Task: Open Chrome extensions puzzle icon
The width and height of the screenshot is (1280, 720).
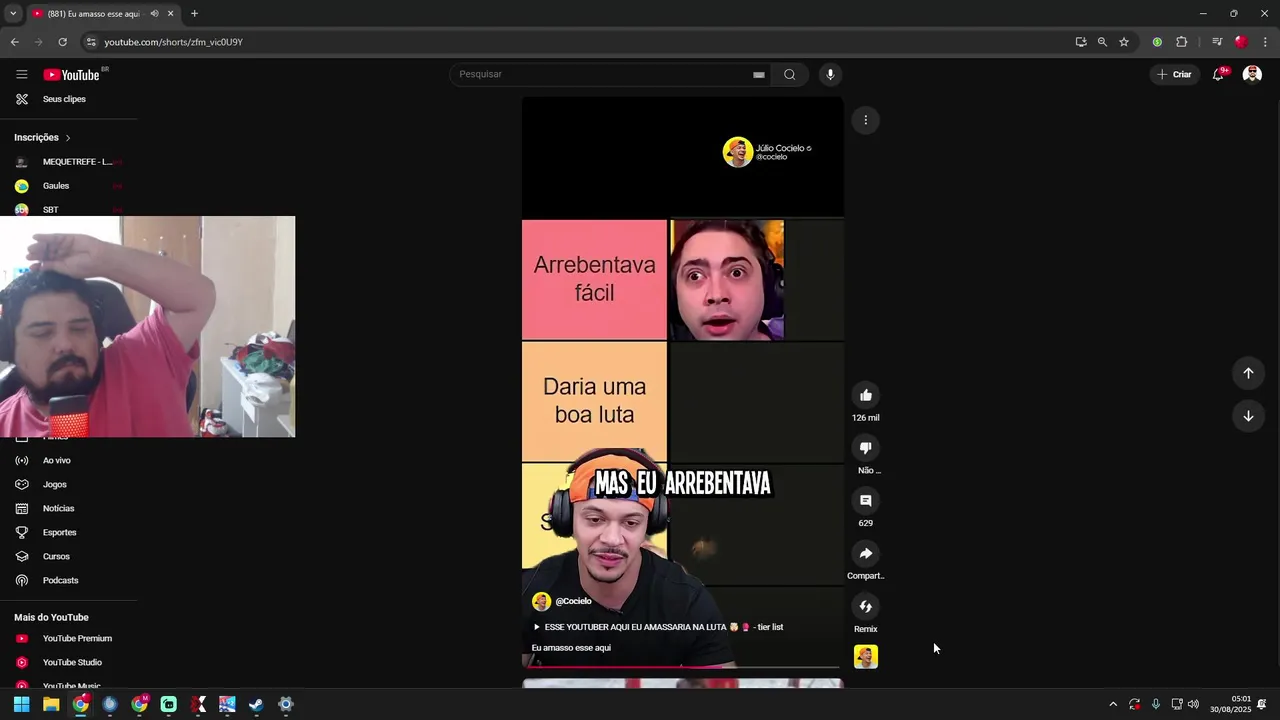Action: (x=1182, y=42)
